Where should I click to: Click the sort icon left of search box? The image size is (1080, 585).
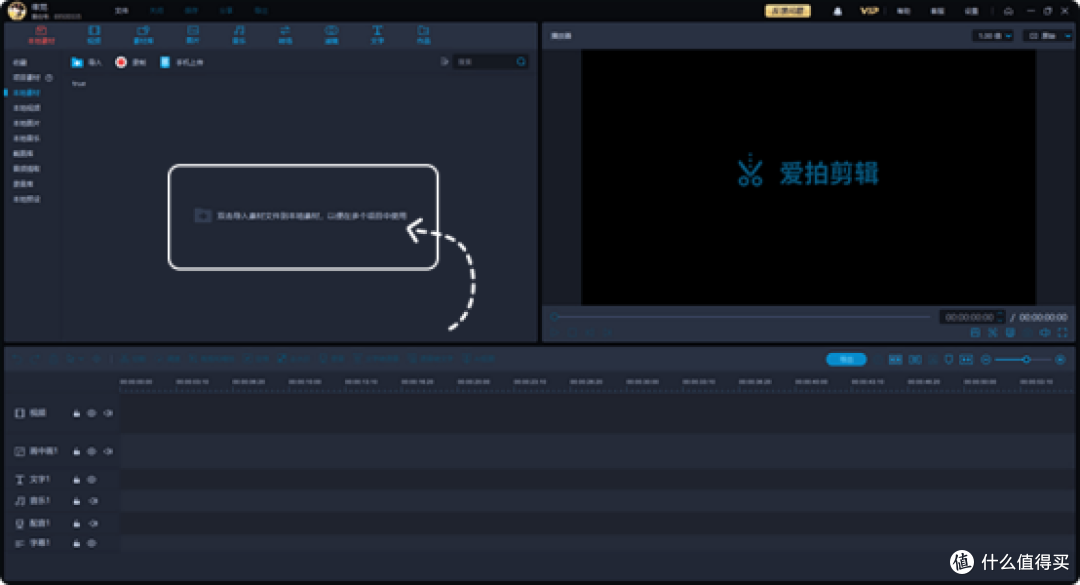(444, 62)
